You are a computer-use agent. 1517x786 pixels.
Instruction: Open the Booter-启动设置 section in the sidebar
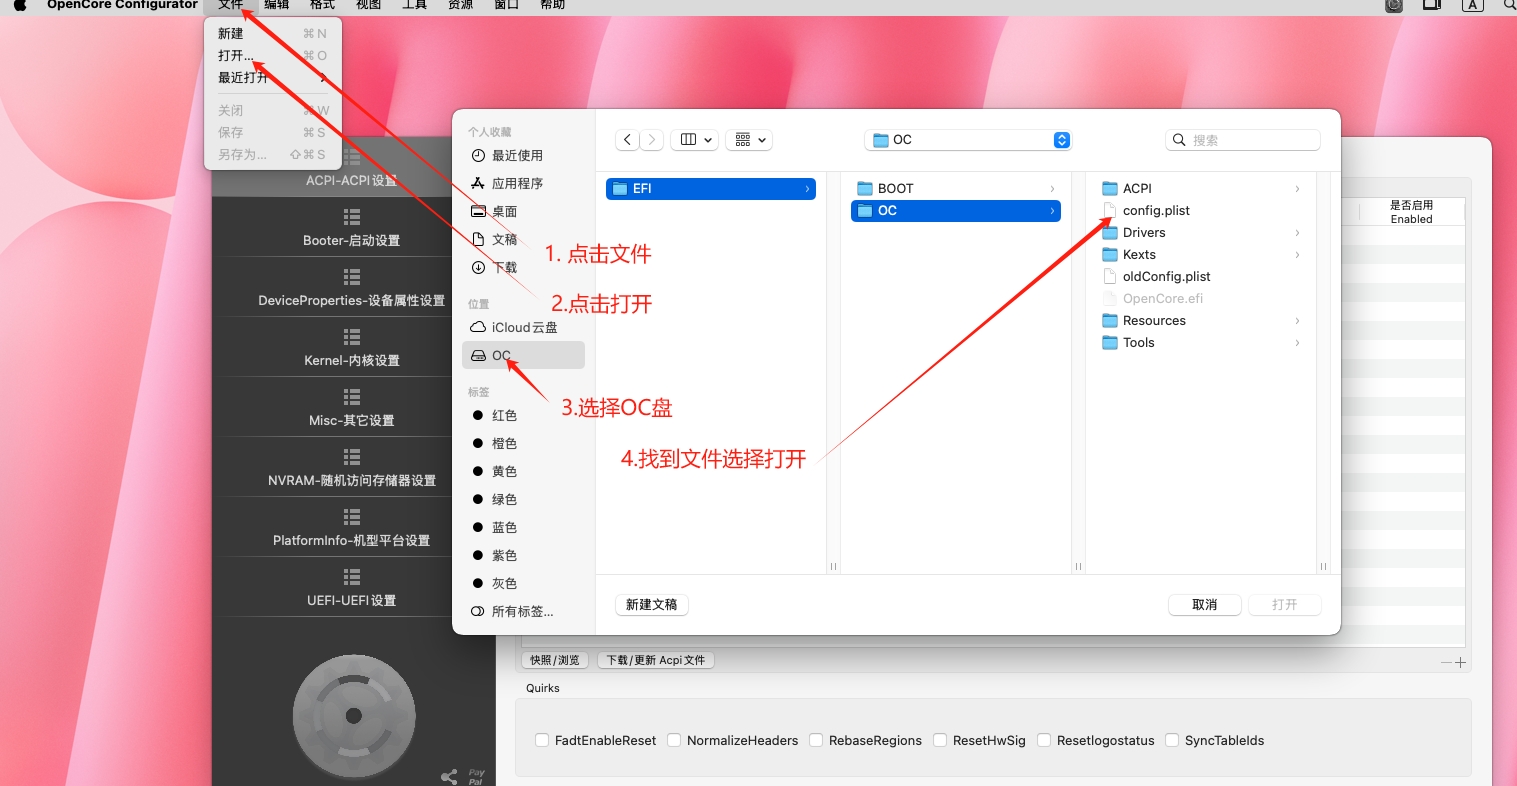[x=351, y=228]
